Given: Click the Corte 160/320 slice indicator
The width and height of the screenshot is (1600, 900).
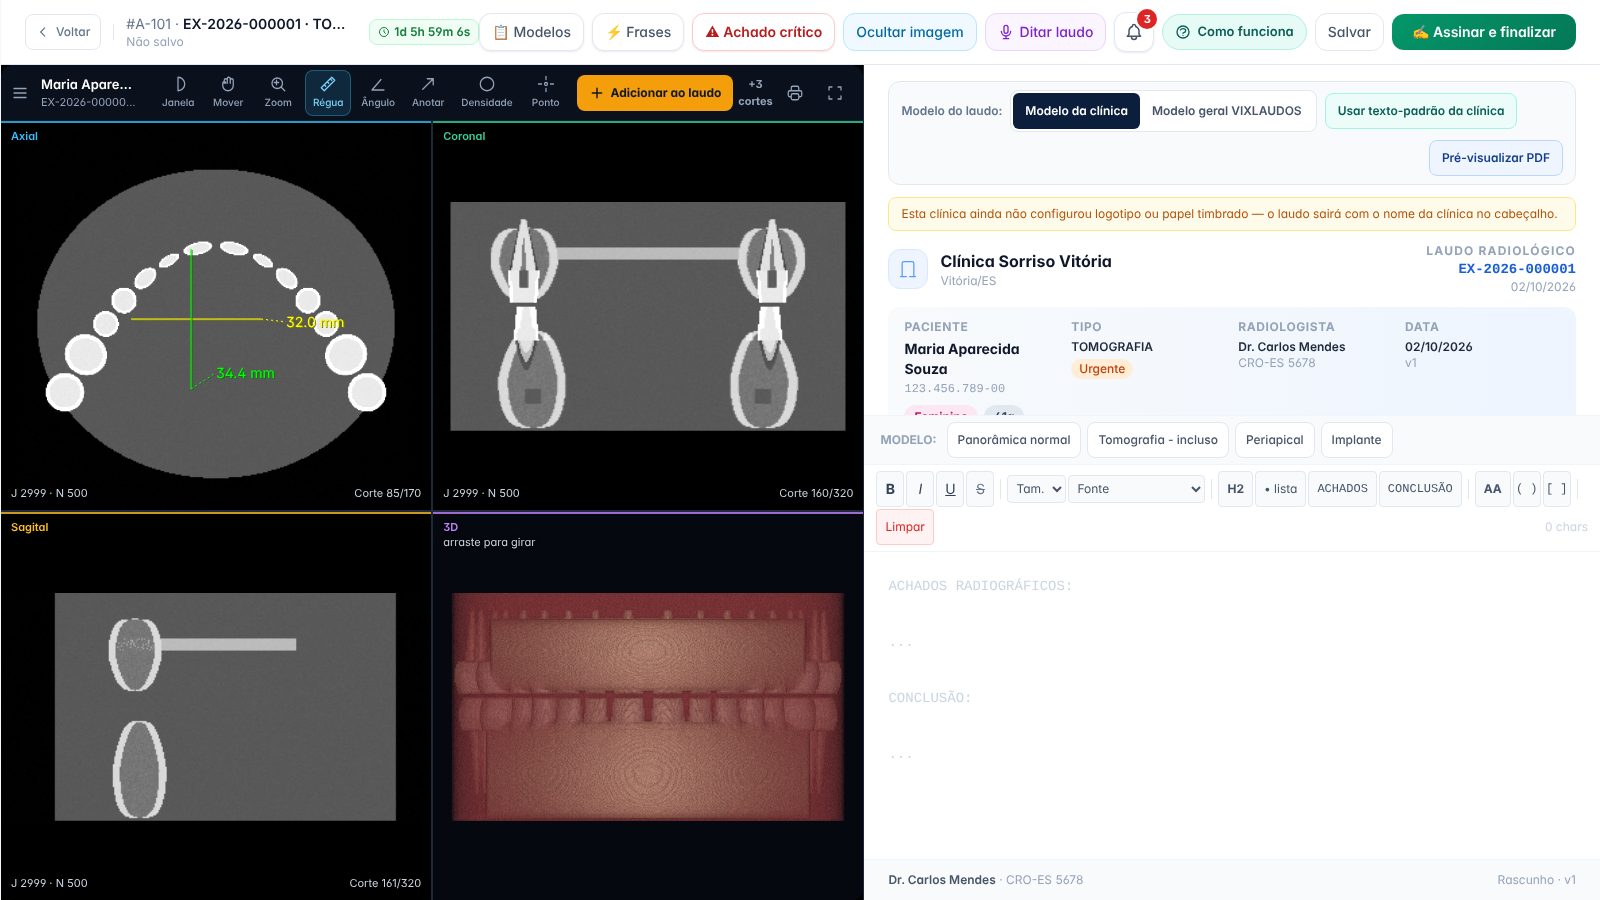Looking at the screenshot, I should click(816, 493).
